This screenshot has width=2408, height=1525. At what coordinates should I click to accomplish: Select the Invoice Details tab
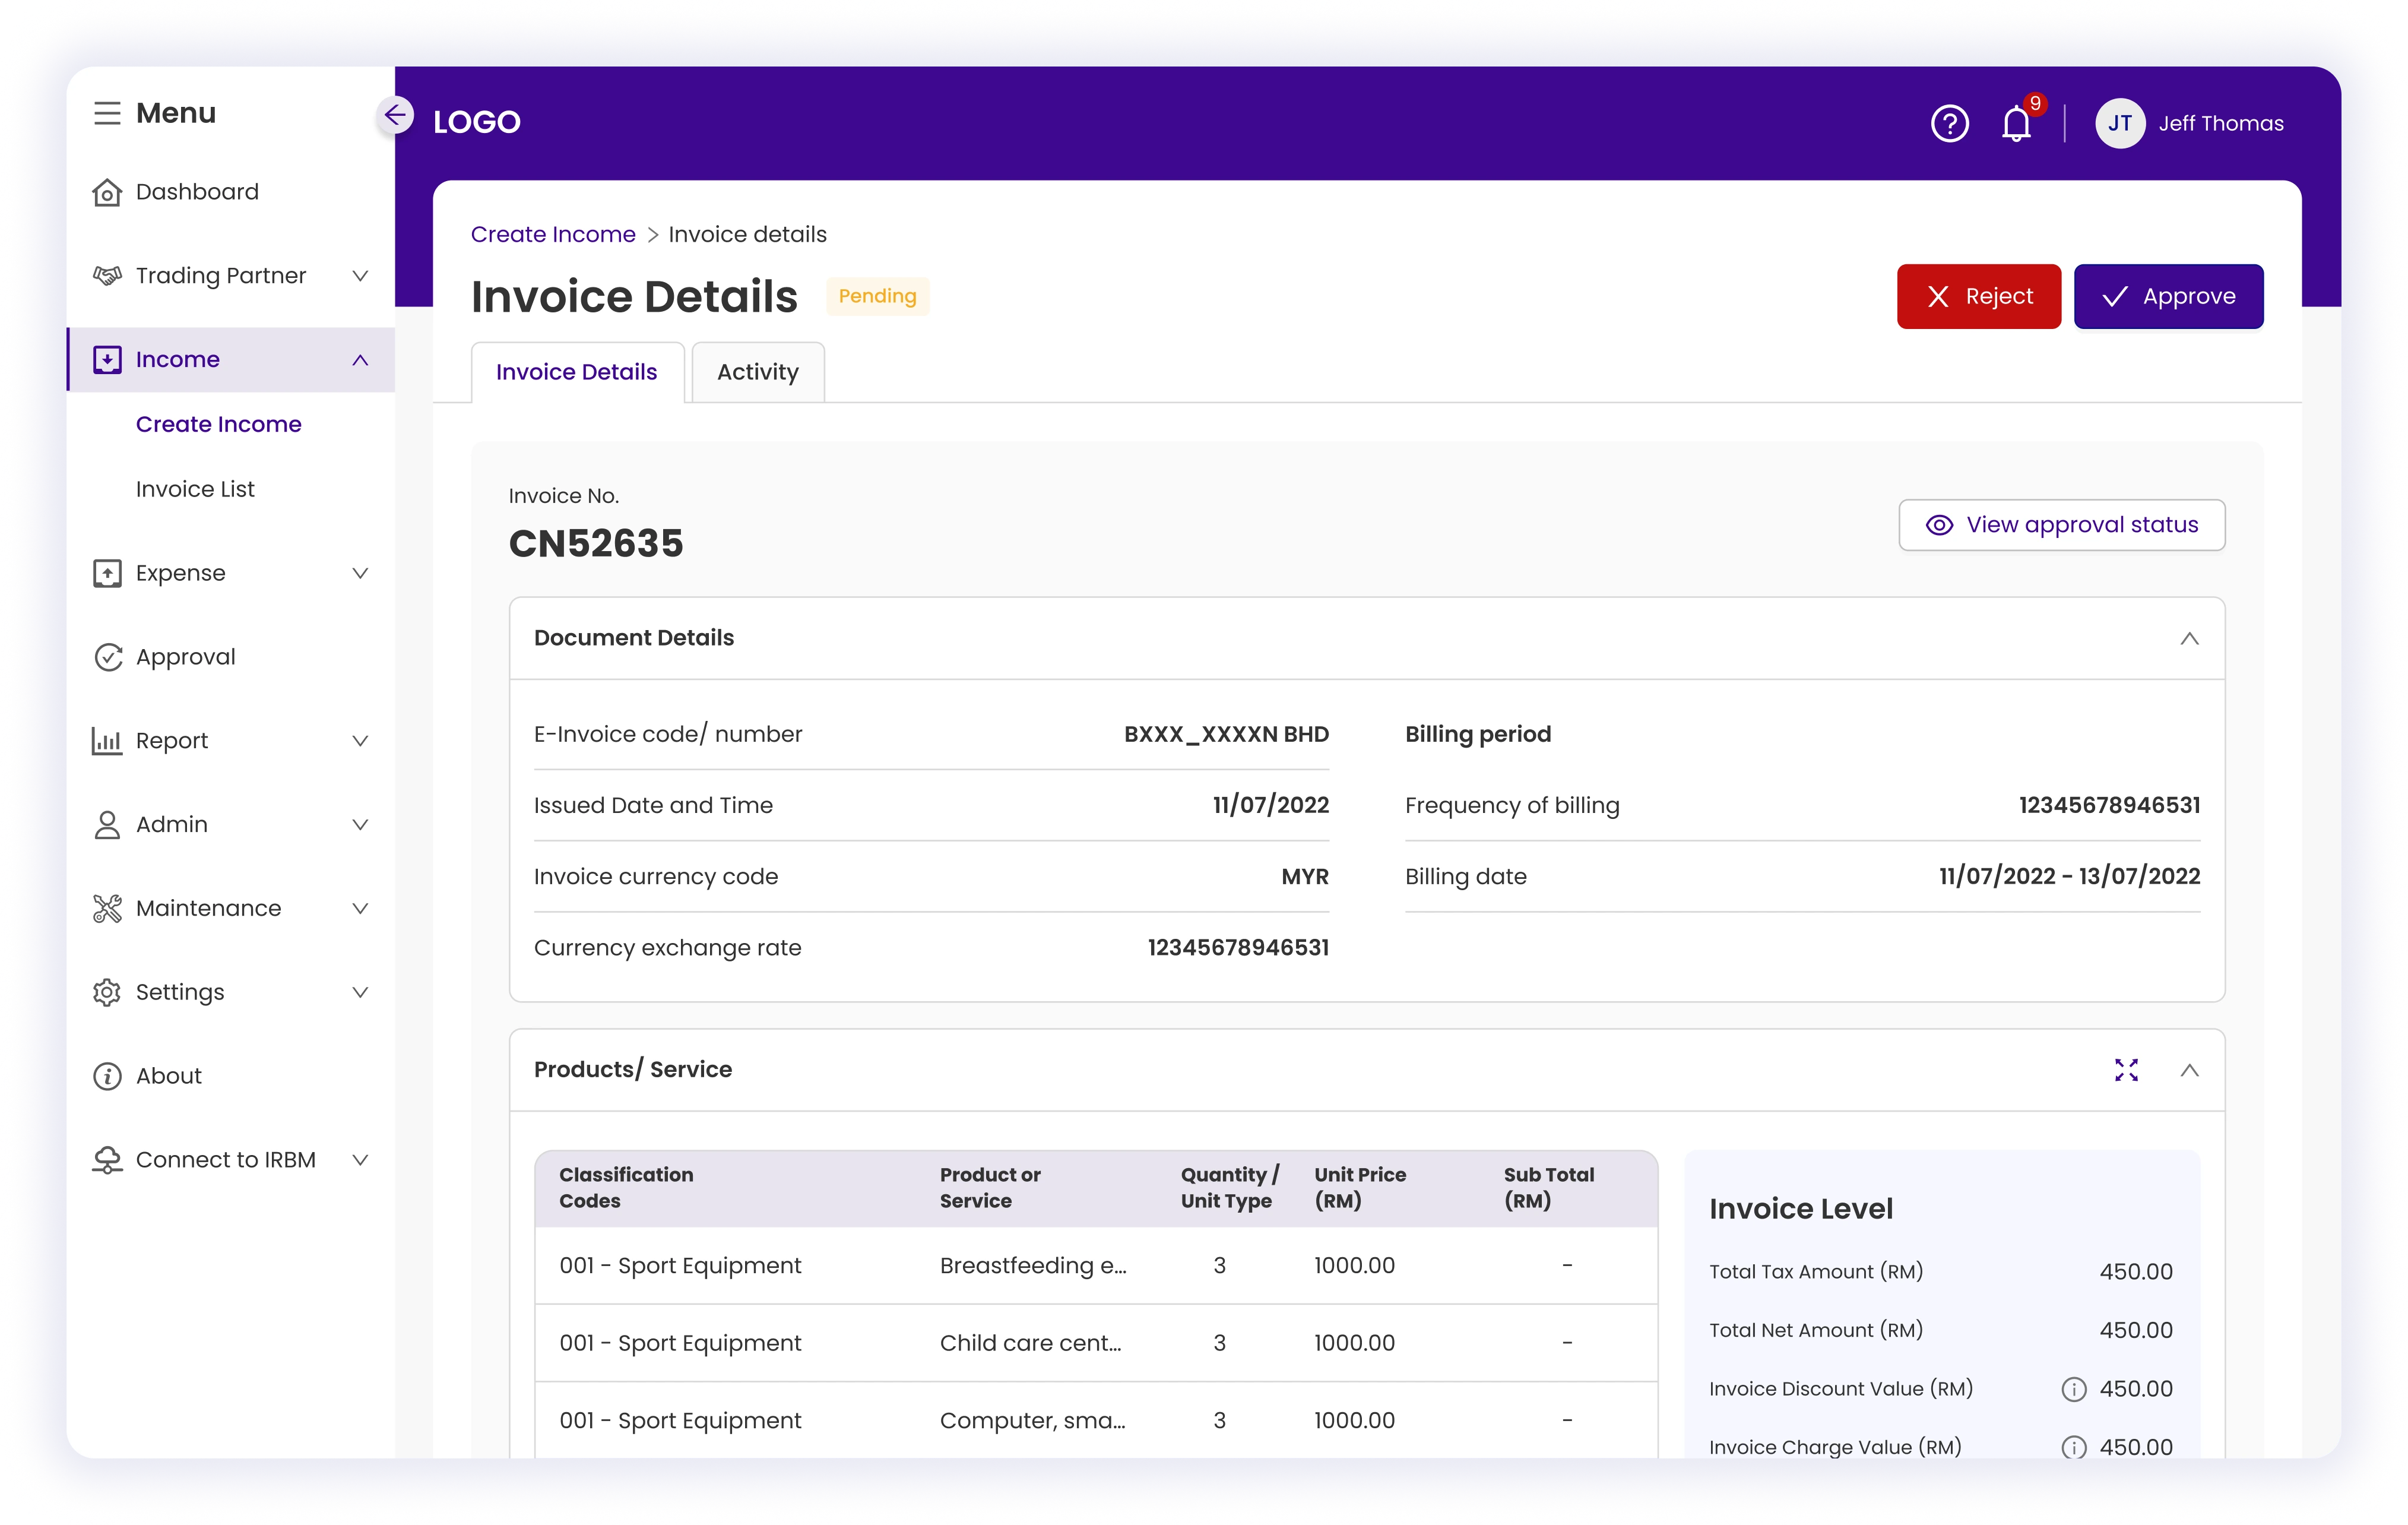(577, 372)
